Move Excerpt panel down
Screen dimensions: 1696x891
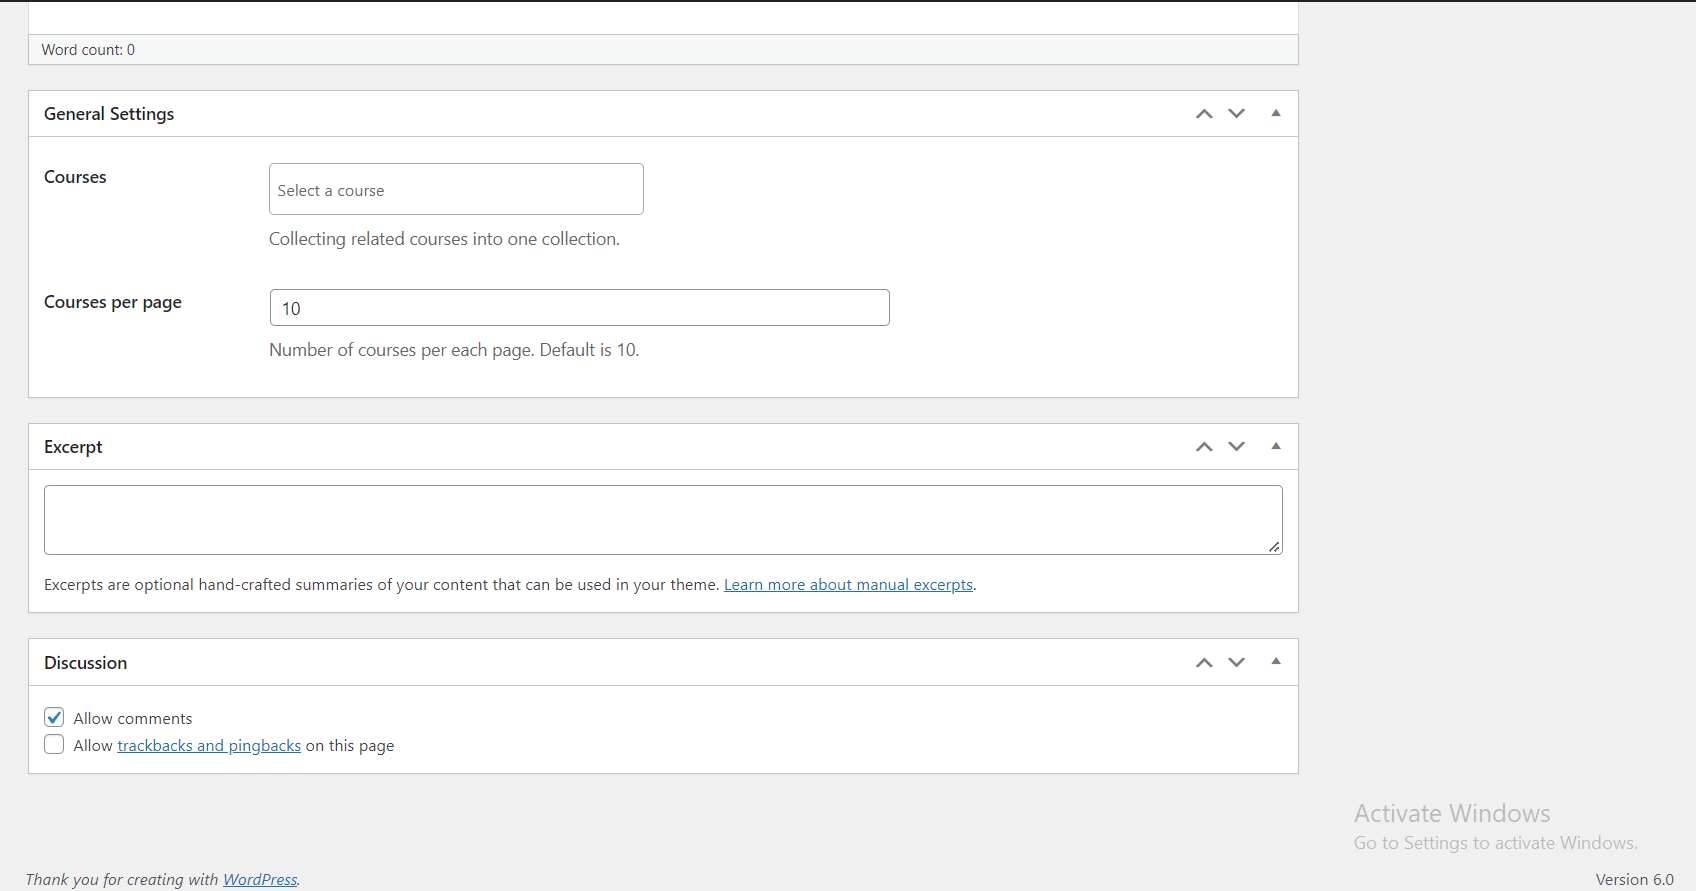1237,447
